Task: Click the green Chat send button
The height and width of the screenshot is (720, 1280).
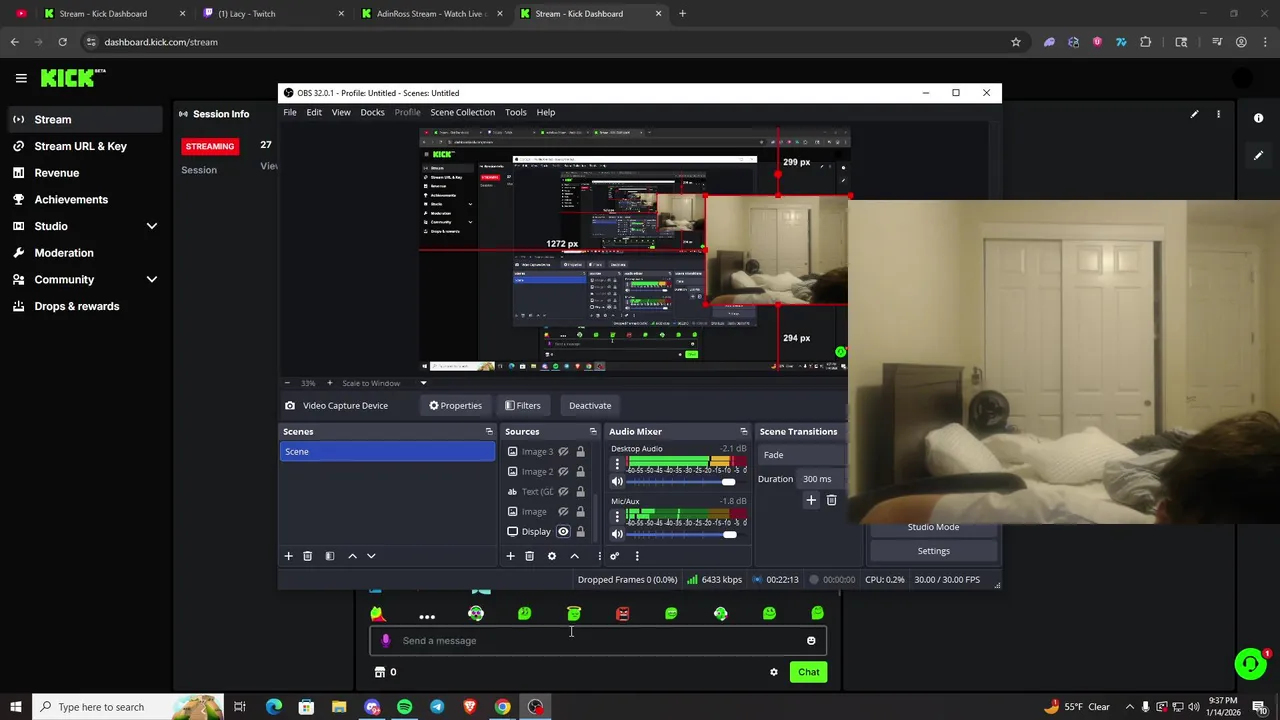Action: click(808, 672)
